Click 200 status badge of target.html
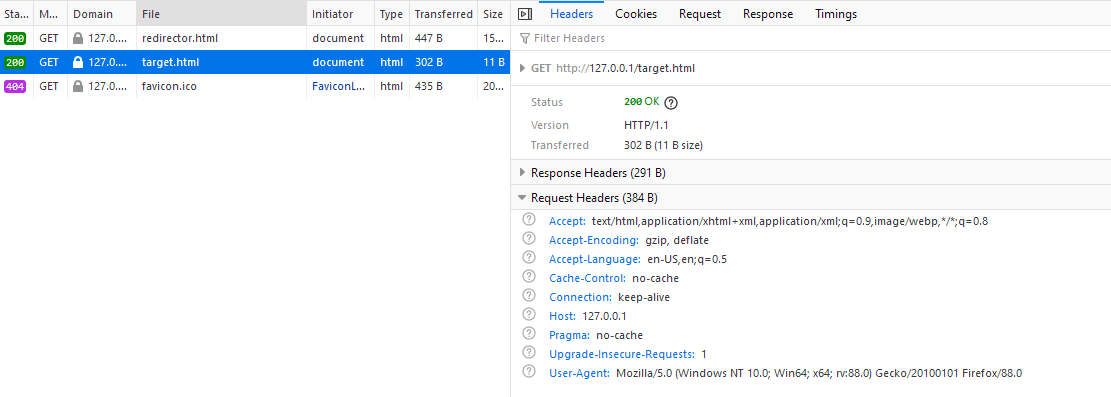The image size is (1111, 397). pyautogui.click(x=15, y=62)
